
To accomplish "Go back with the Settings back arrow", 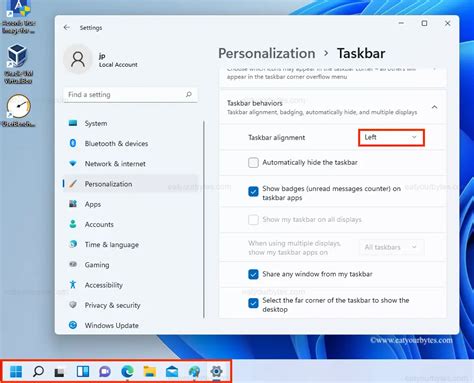I will [x=67, y=27].
